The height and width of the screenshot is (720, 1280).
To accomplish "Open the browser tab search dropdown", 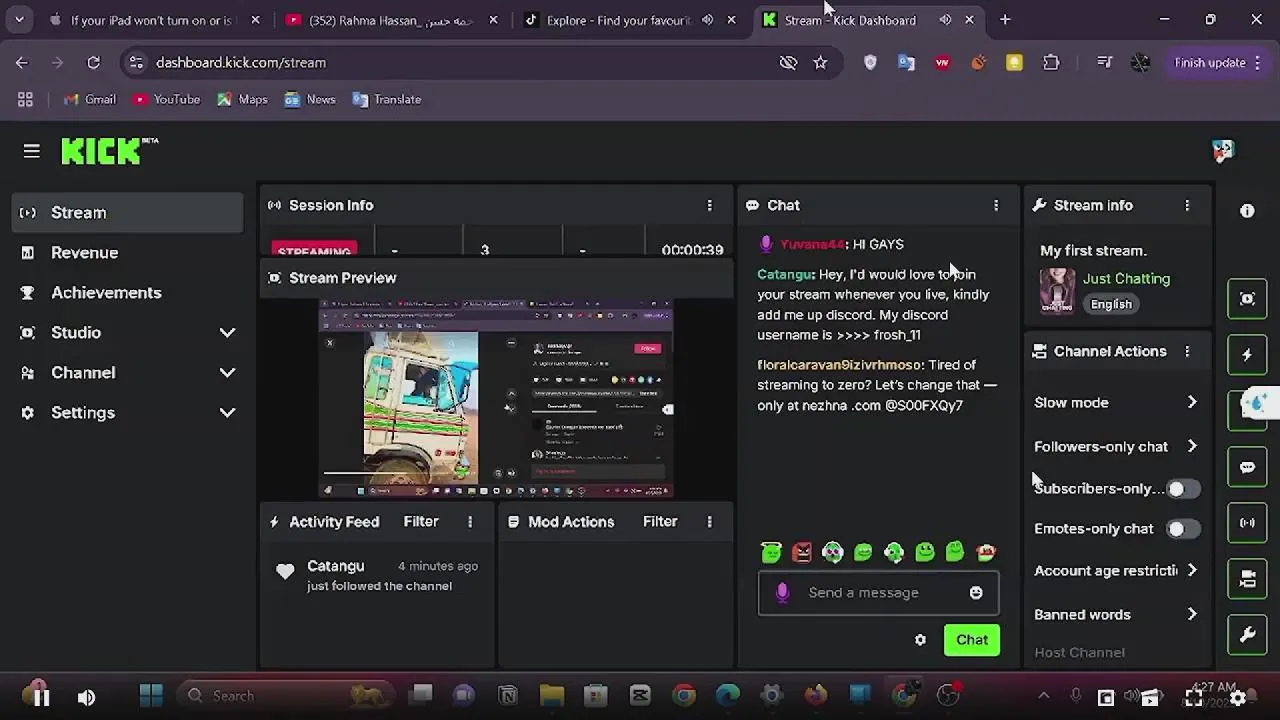I will [x=19, y=19].
